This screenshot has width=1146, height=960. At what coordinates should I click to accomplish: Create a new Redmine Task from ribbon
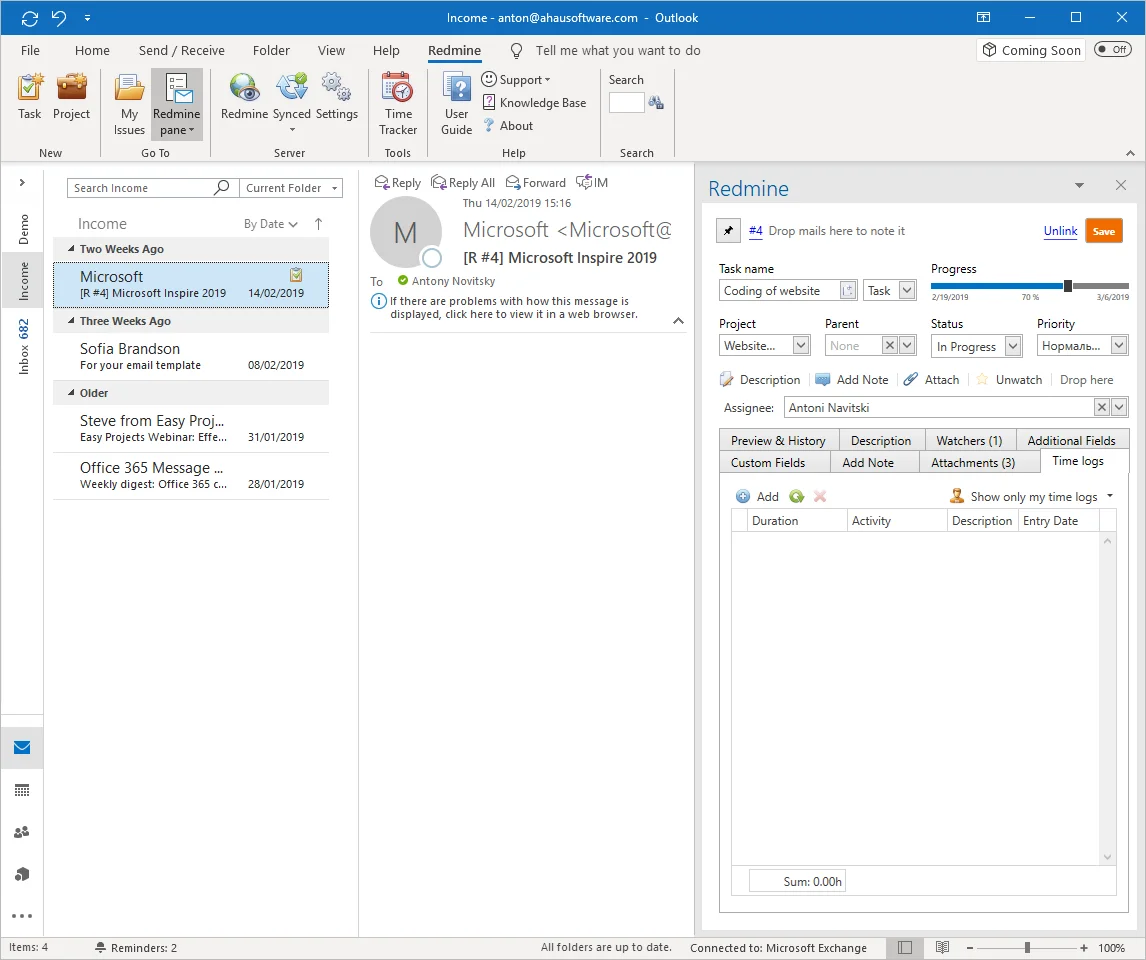(x=29, y=96)
